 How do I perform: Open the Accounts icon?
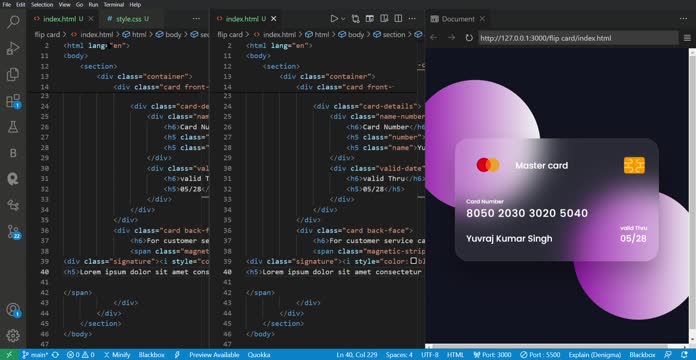[13, 310]
